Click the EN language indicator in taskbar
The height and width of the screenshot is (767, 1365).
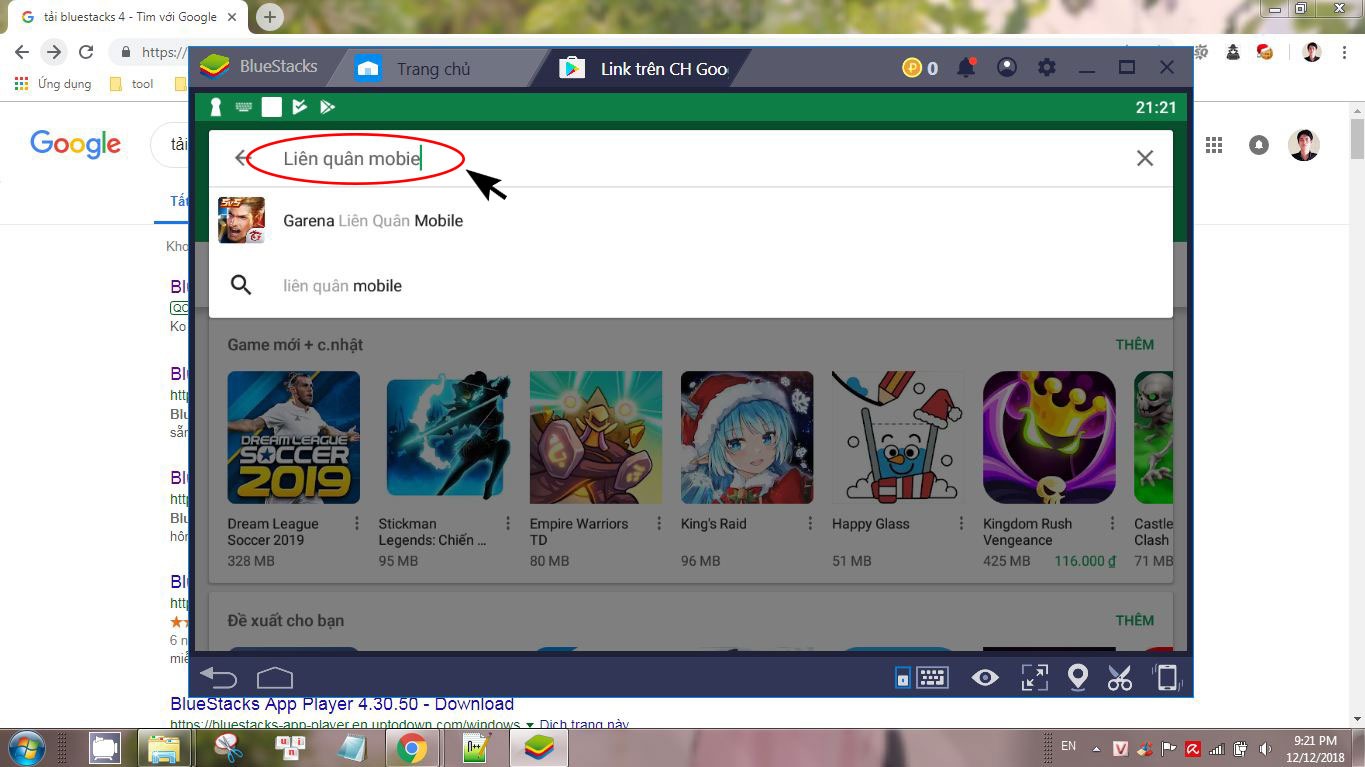tap(1069, 746)
